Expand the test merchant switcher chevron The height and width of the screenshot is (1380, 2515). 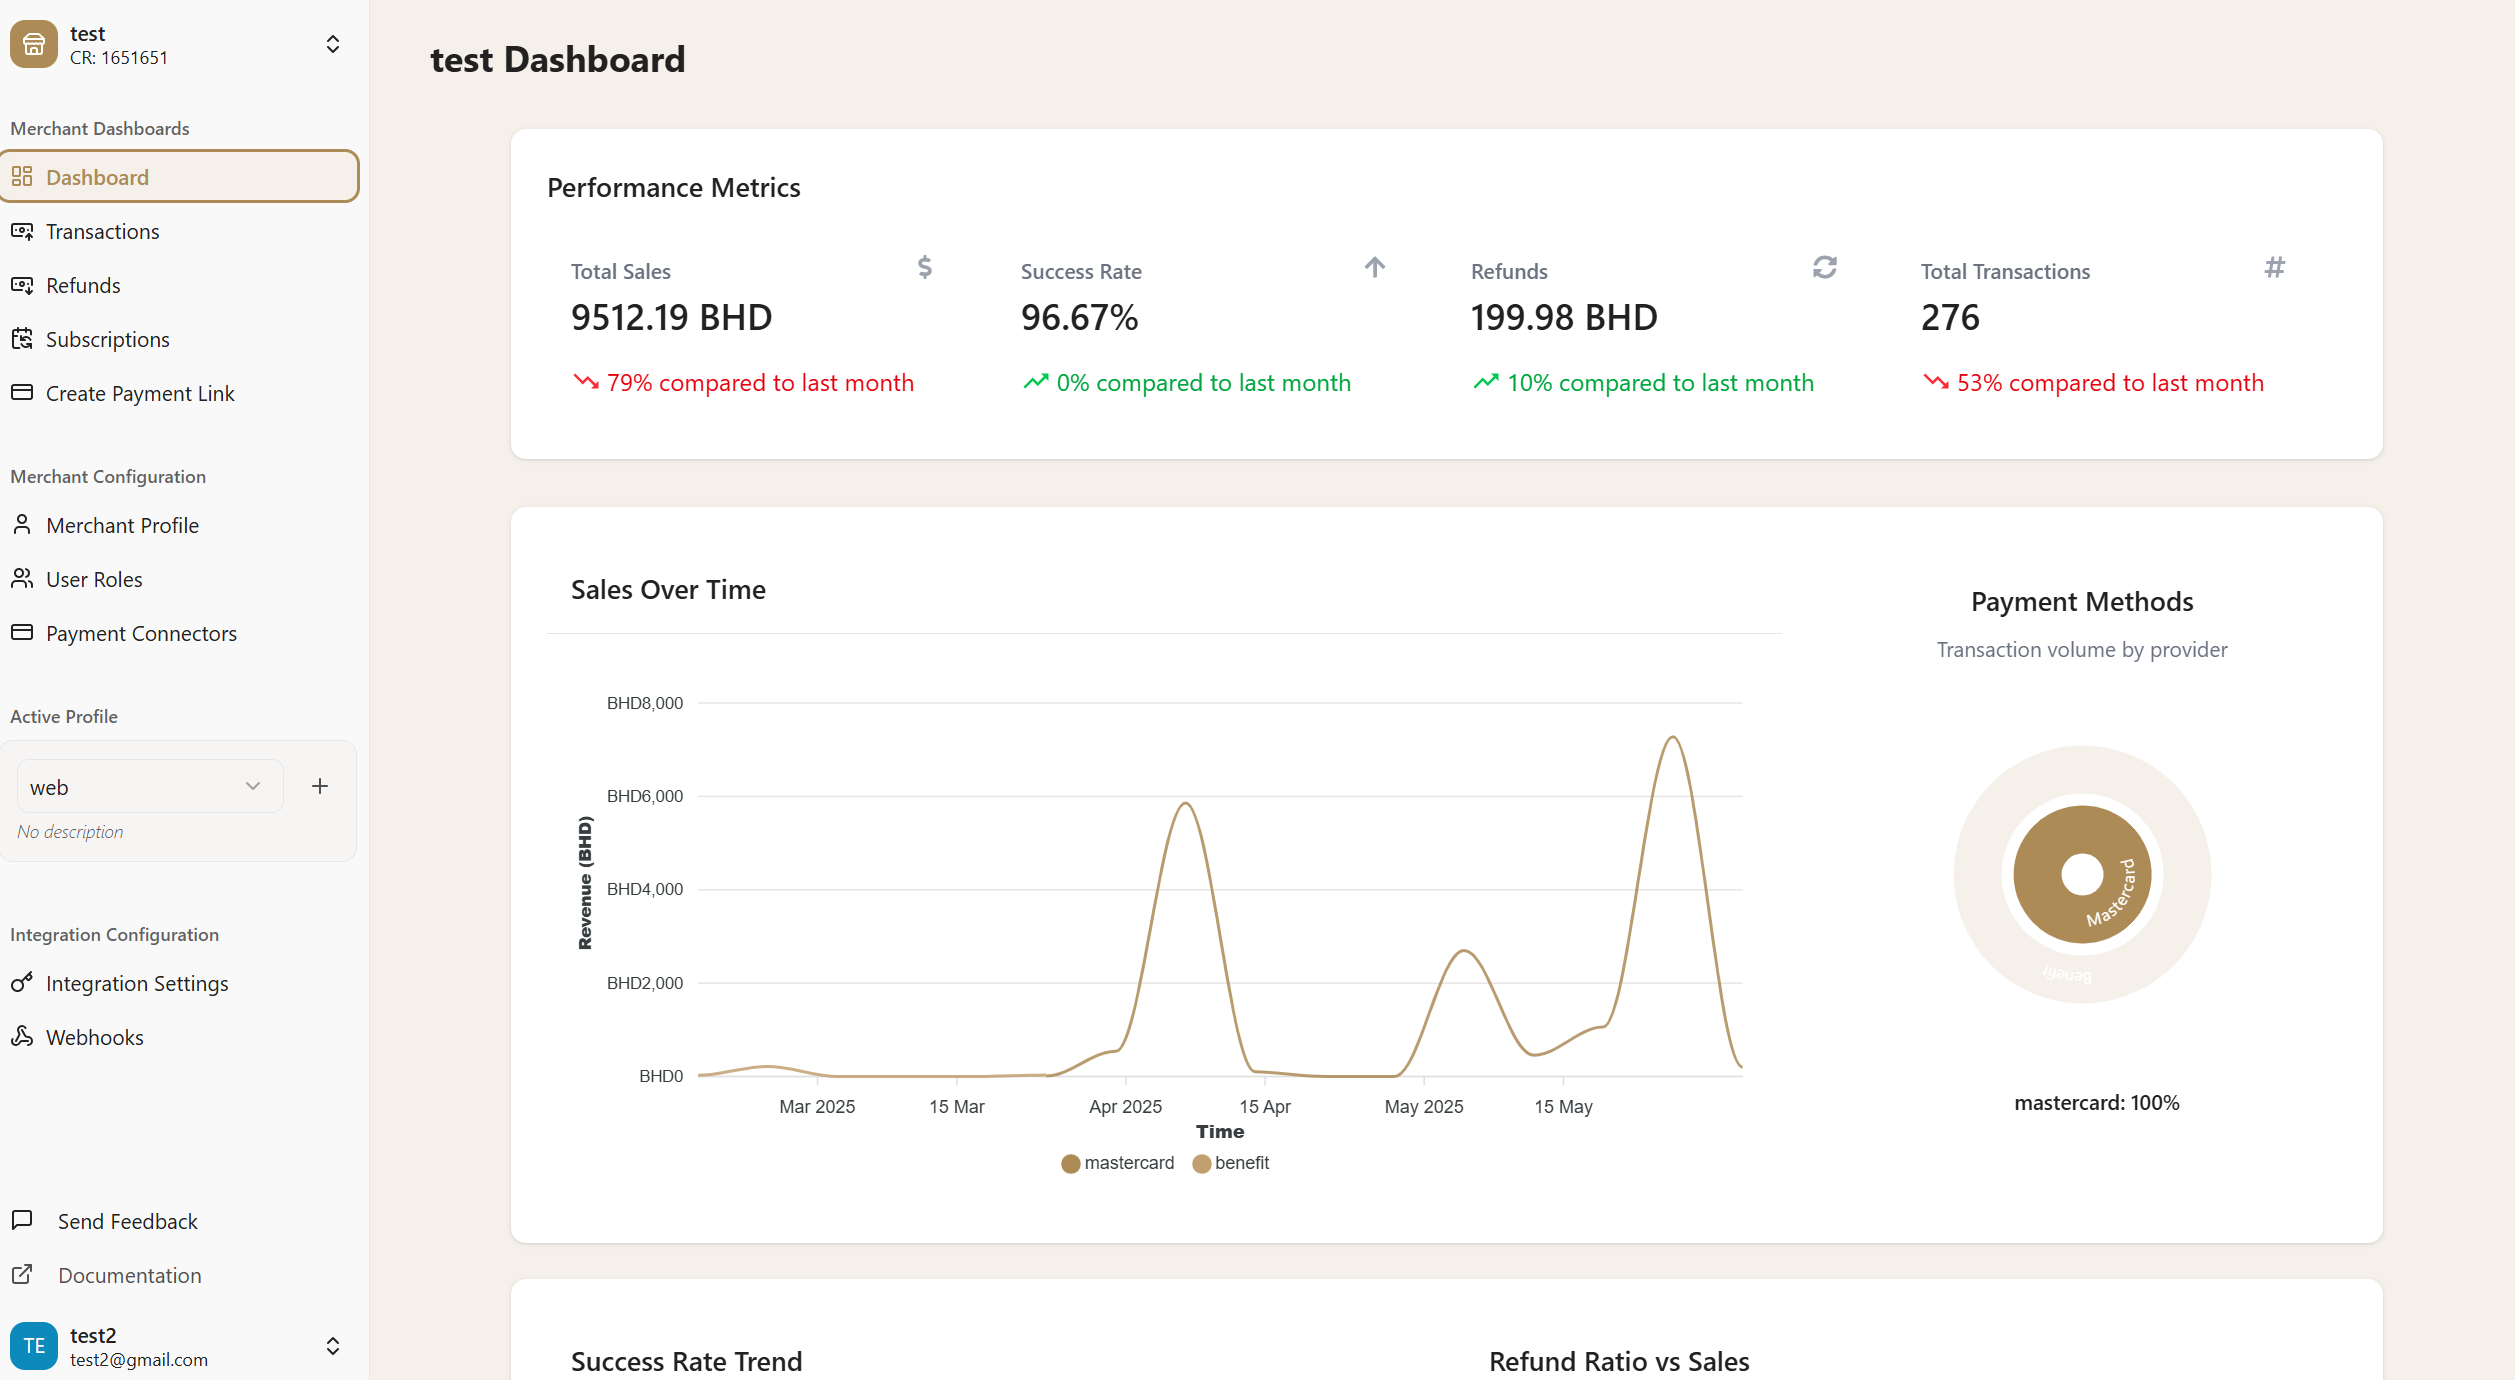[x=333, y=45]
